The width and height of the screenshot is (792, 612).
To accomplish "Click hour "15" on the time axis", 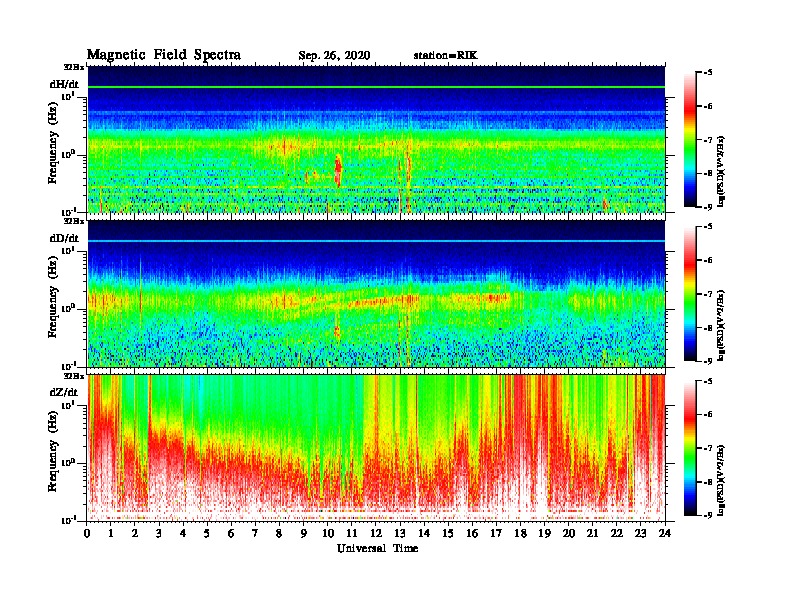I will 449,534.
